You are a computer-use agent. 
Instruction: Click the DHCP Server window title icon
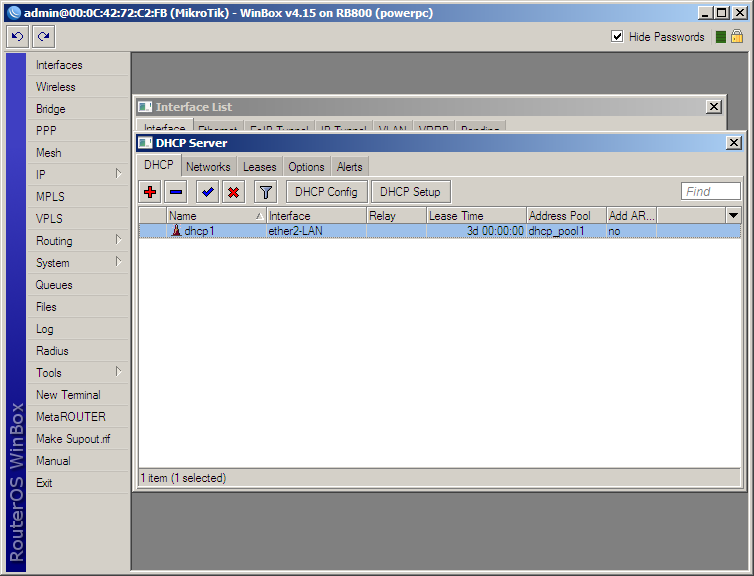pos(145,143)
